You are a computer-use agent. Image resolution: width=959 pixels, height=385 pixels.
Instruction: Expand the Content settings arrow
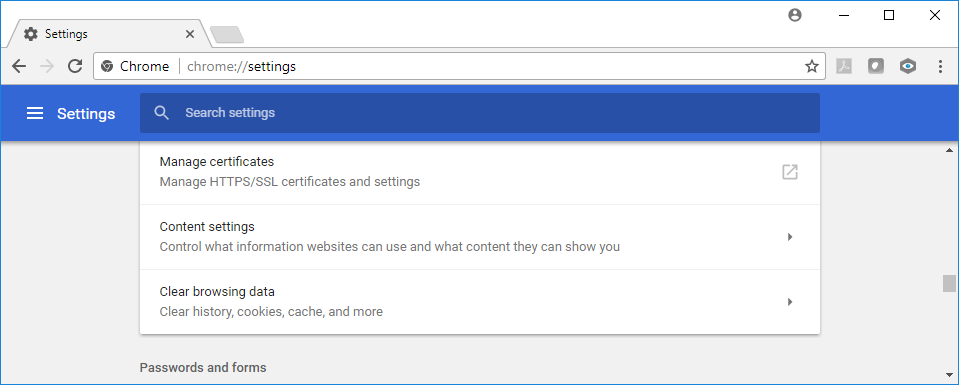pyautogui.click(x=790, y=237)
